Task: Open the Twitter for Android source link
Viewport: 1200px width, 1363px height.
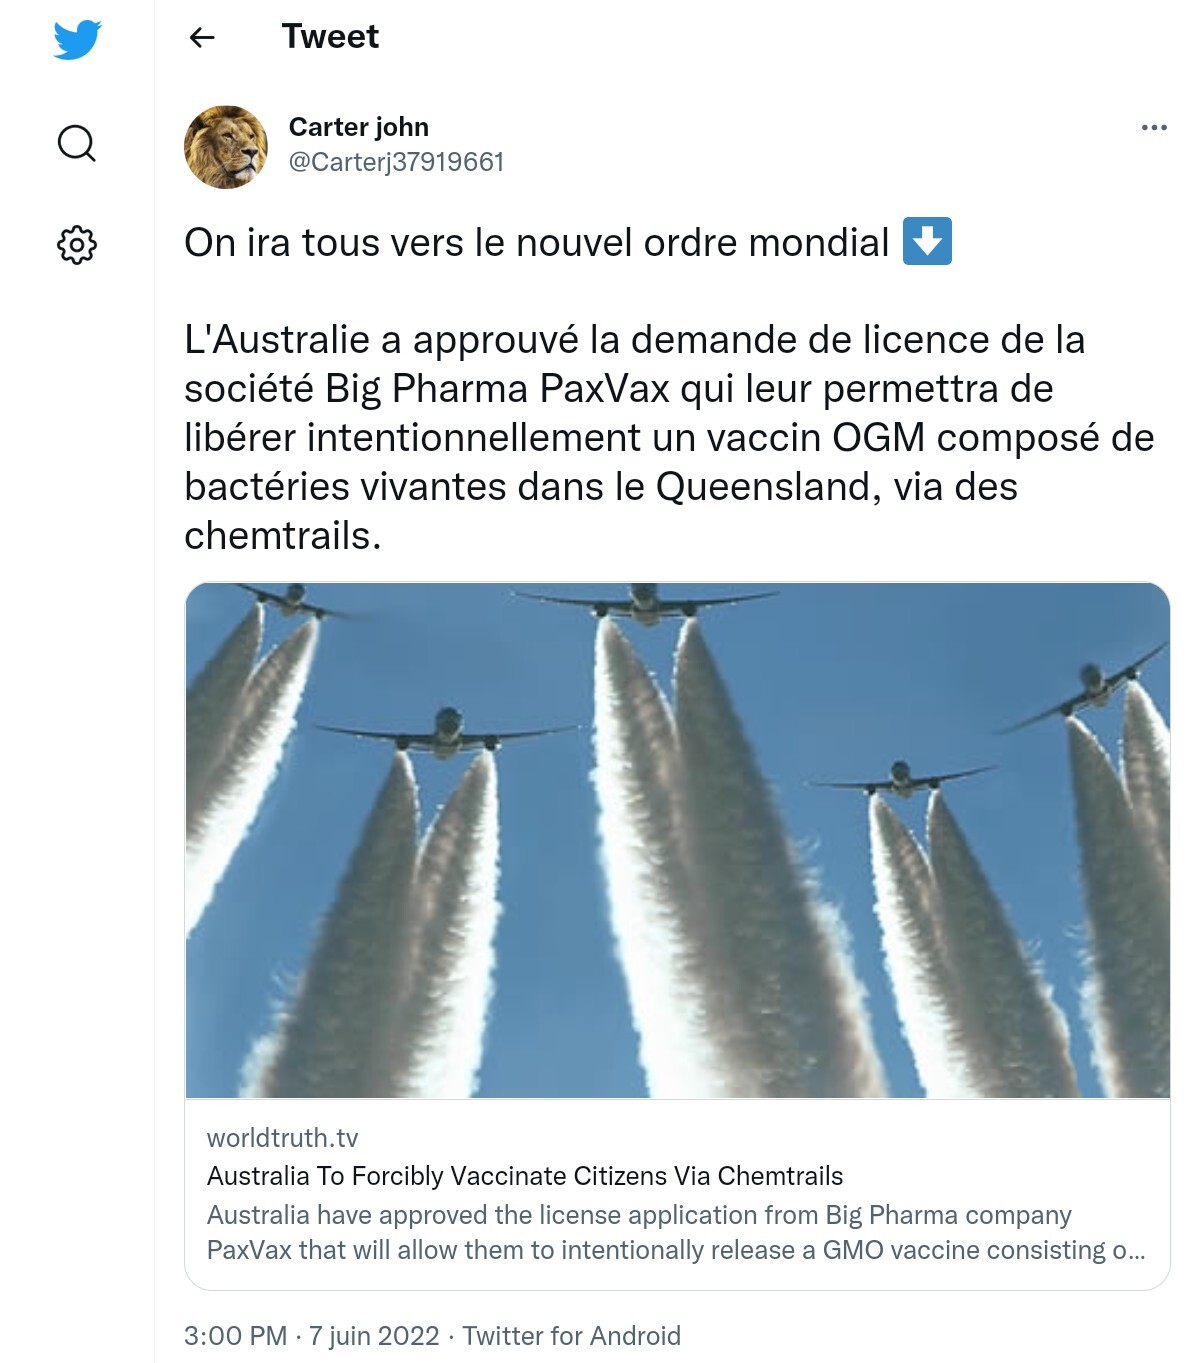Action: point(571,1336)
